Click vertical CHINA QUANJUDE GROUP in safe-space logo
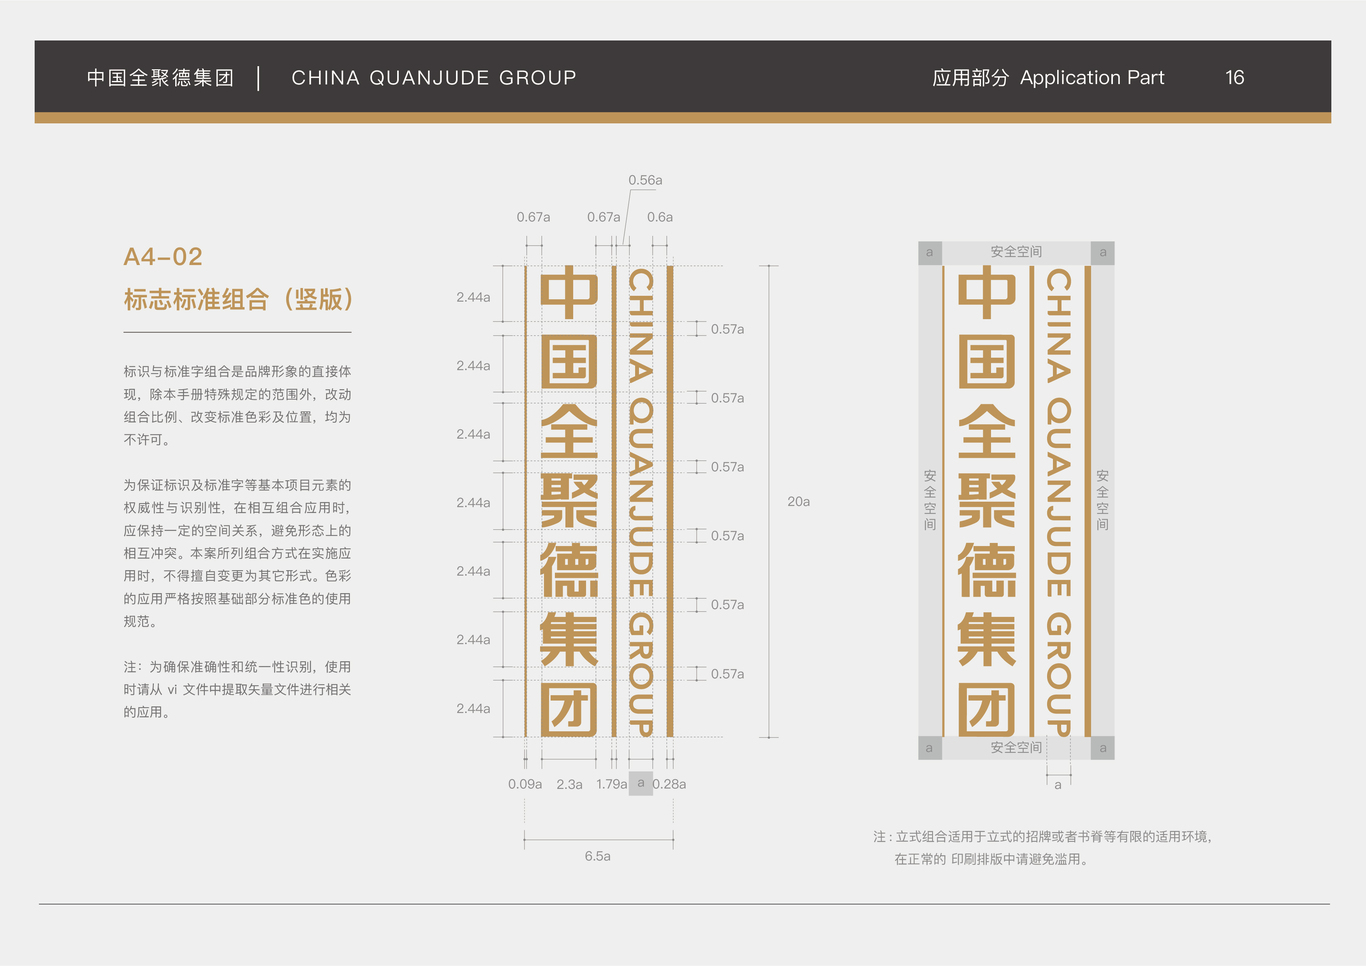The height and width of the screenshot is (966, 1366). click(1059, 502)
